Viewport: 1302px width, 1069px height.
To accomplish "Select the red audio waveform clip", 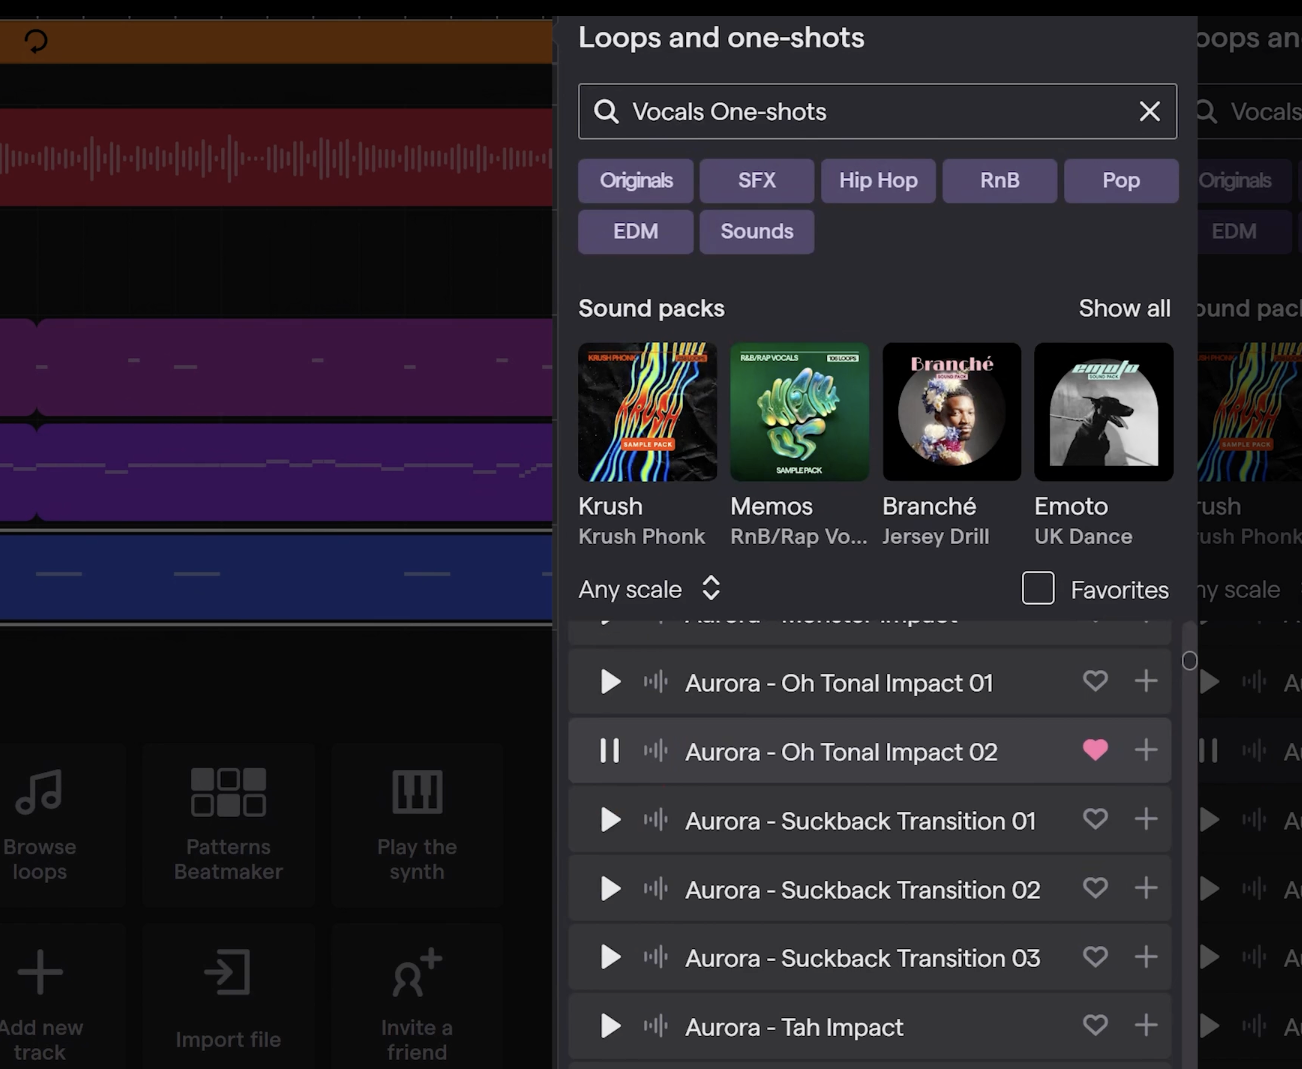I will (276, 157).
